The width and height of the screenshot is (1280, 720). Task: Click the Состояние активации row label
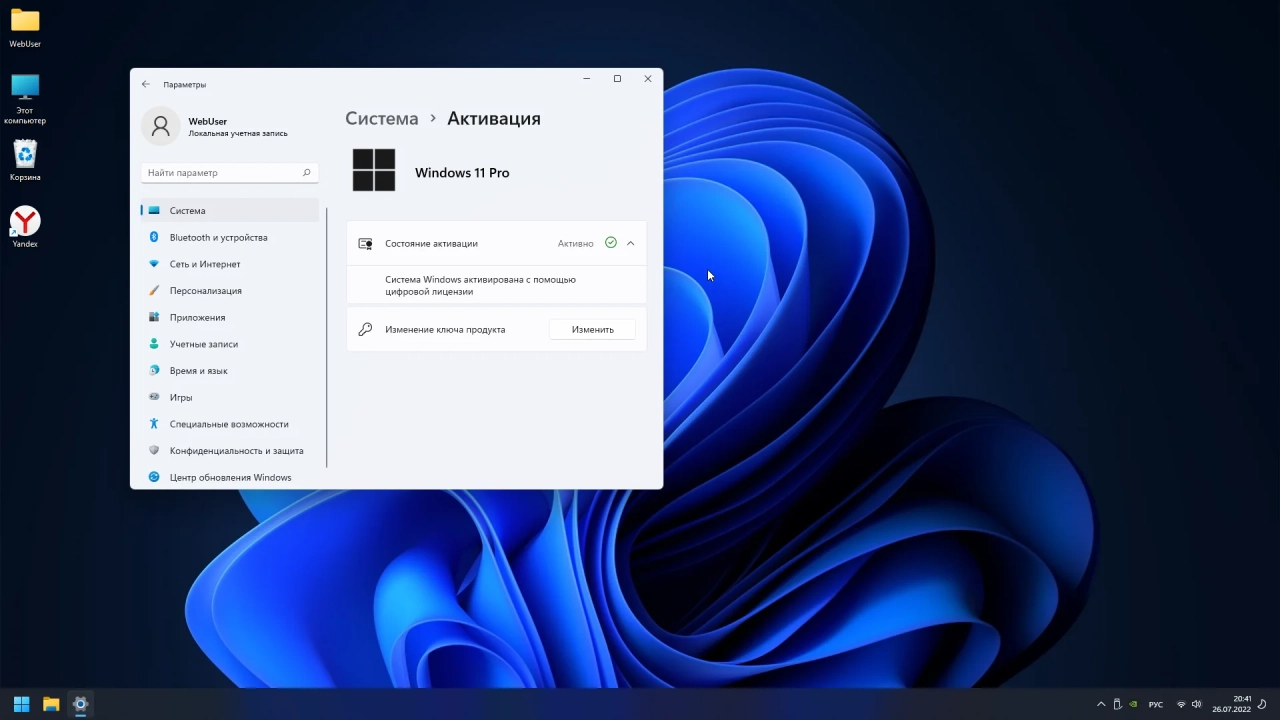431,243
